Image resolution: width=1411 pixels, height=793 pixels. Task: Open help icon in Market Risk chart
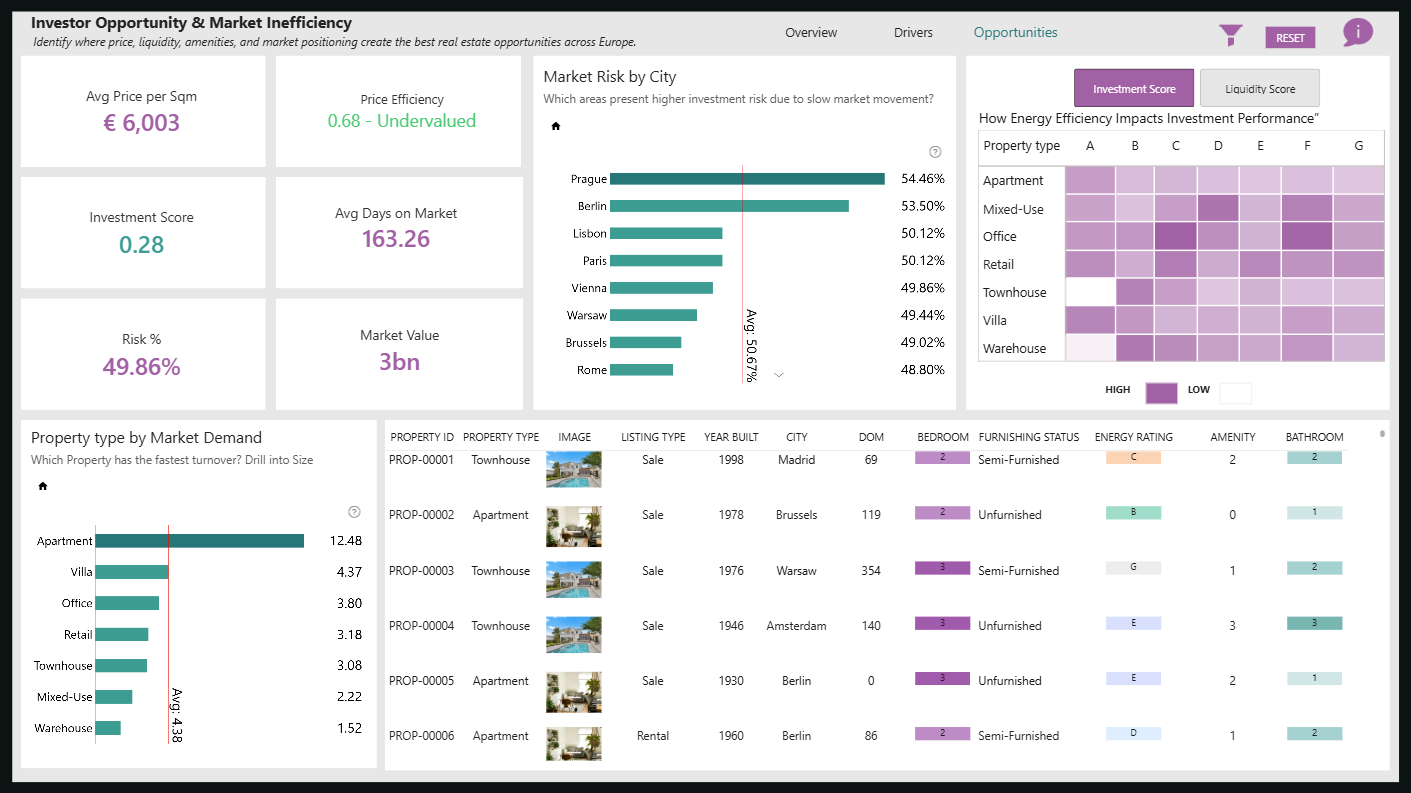click(x=935, y=152)
